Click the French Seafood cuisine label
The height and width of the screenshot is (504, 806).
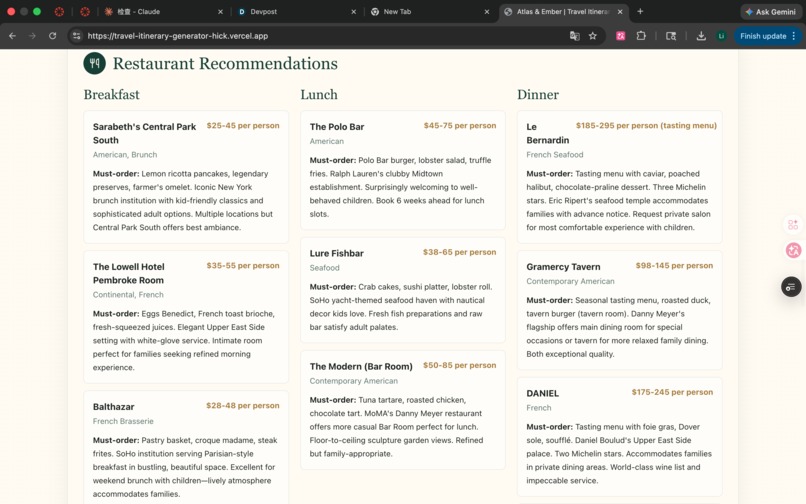pos(555,155)
